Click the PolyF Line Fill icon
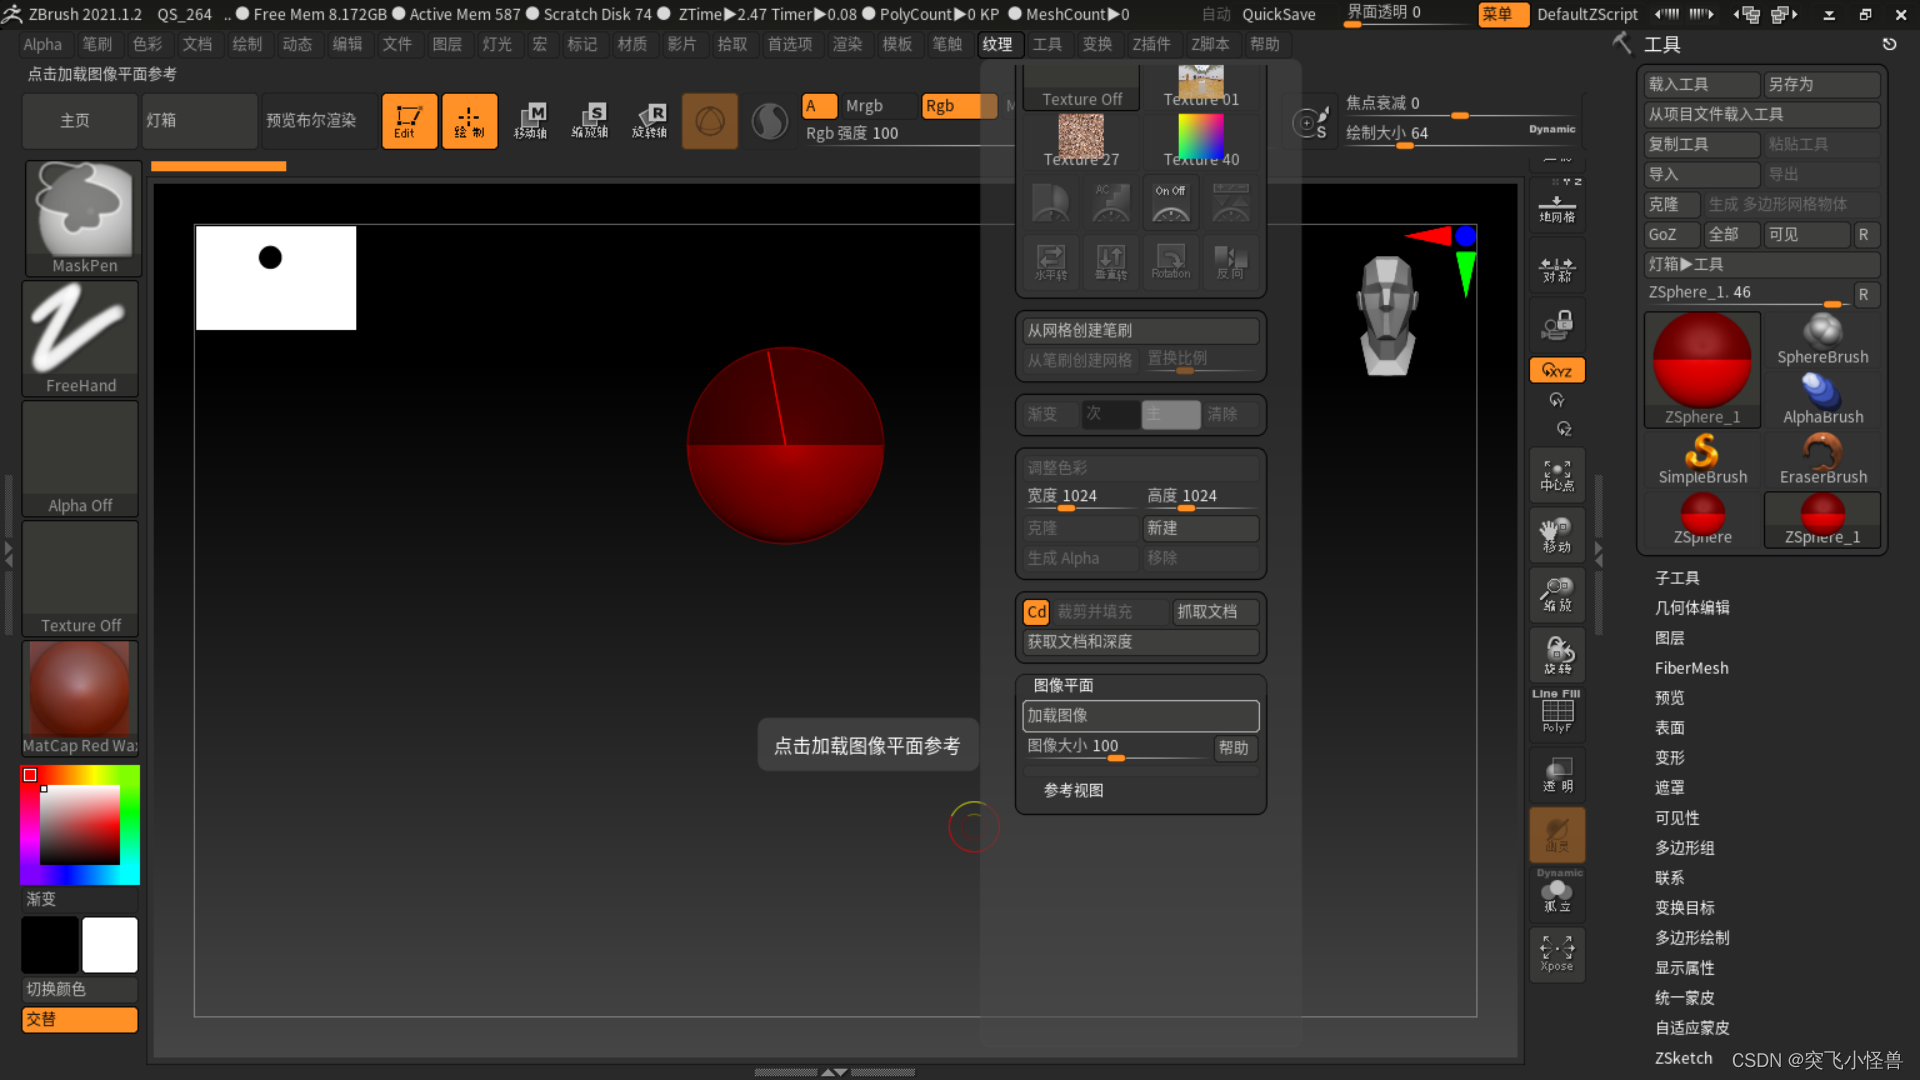1920x1080 pixels. coord(1557,711)
